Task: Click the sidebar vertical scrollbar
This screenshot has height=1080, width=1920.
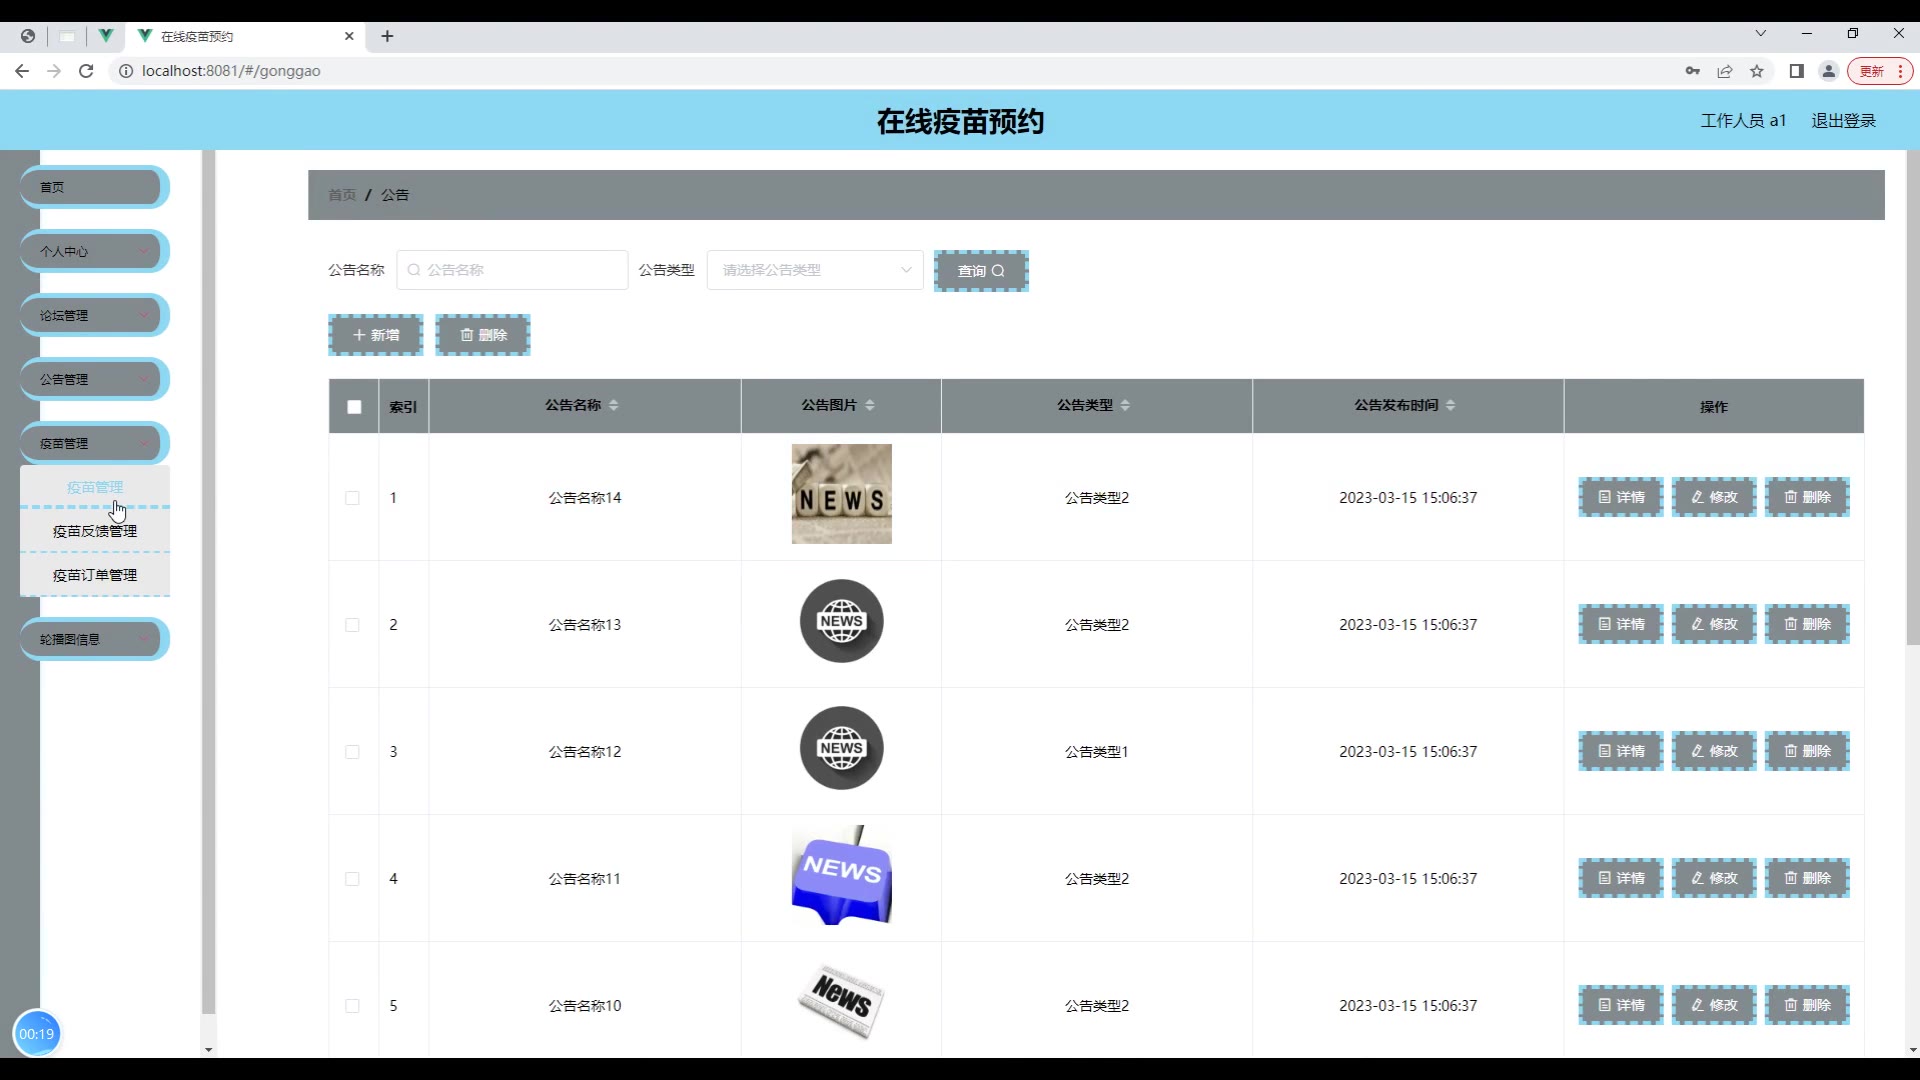Action: pos(208,580)
